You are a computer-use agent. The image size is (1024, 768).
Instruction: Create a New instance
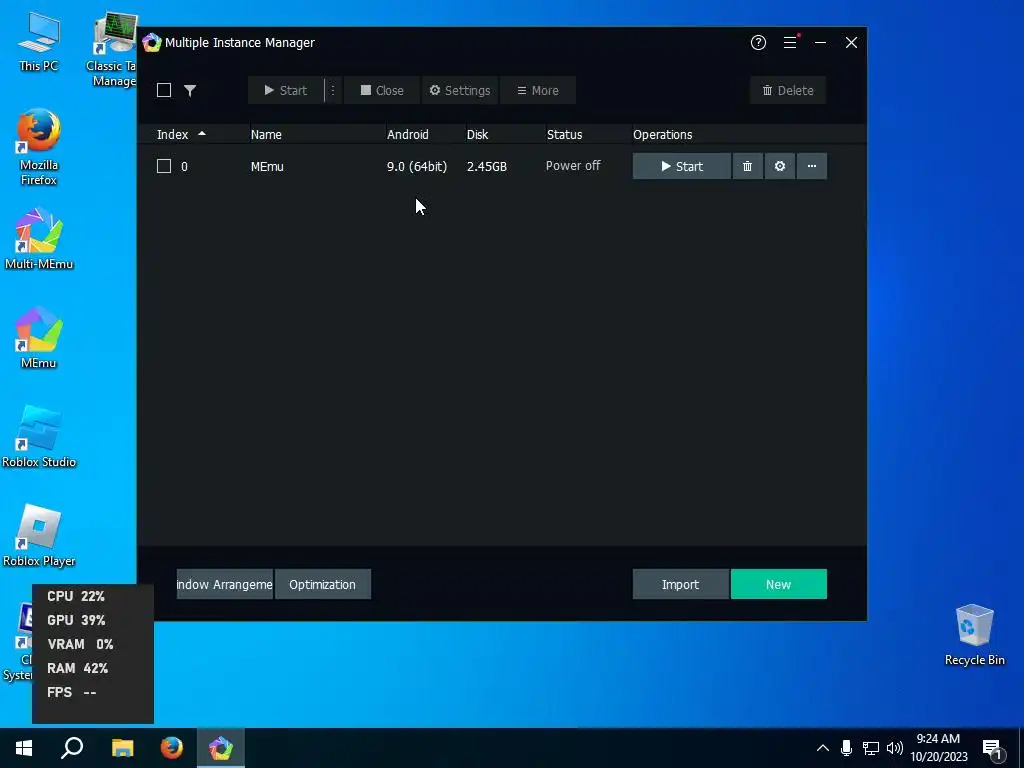coord(778,584)
